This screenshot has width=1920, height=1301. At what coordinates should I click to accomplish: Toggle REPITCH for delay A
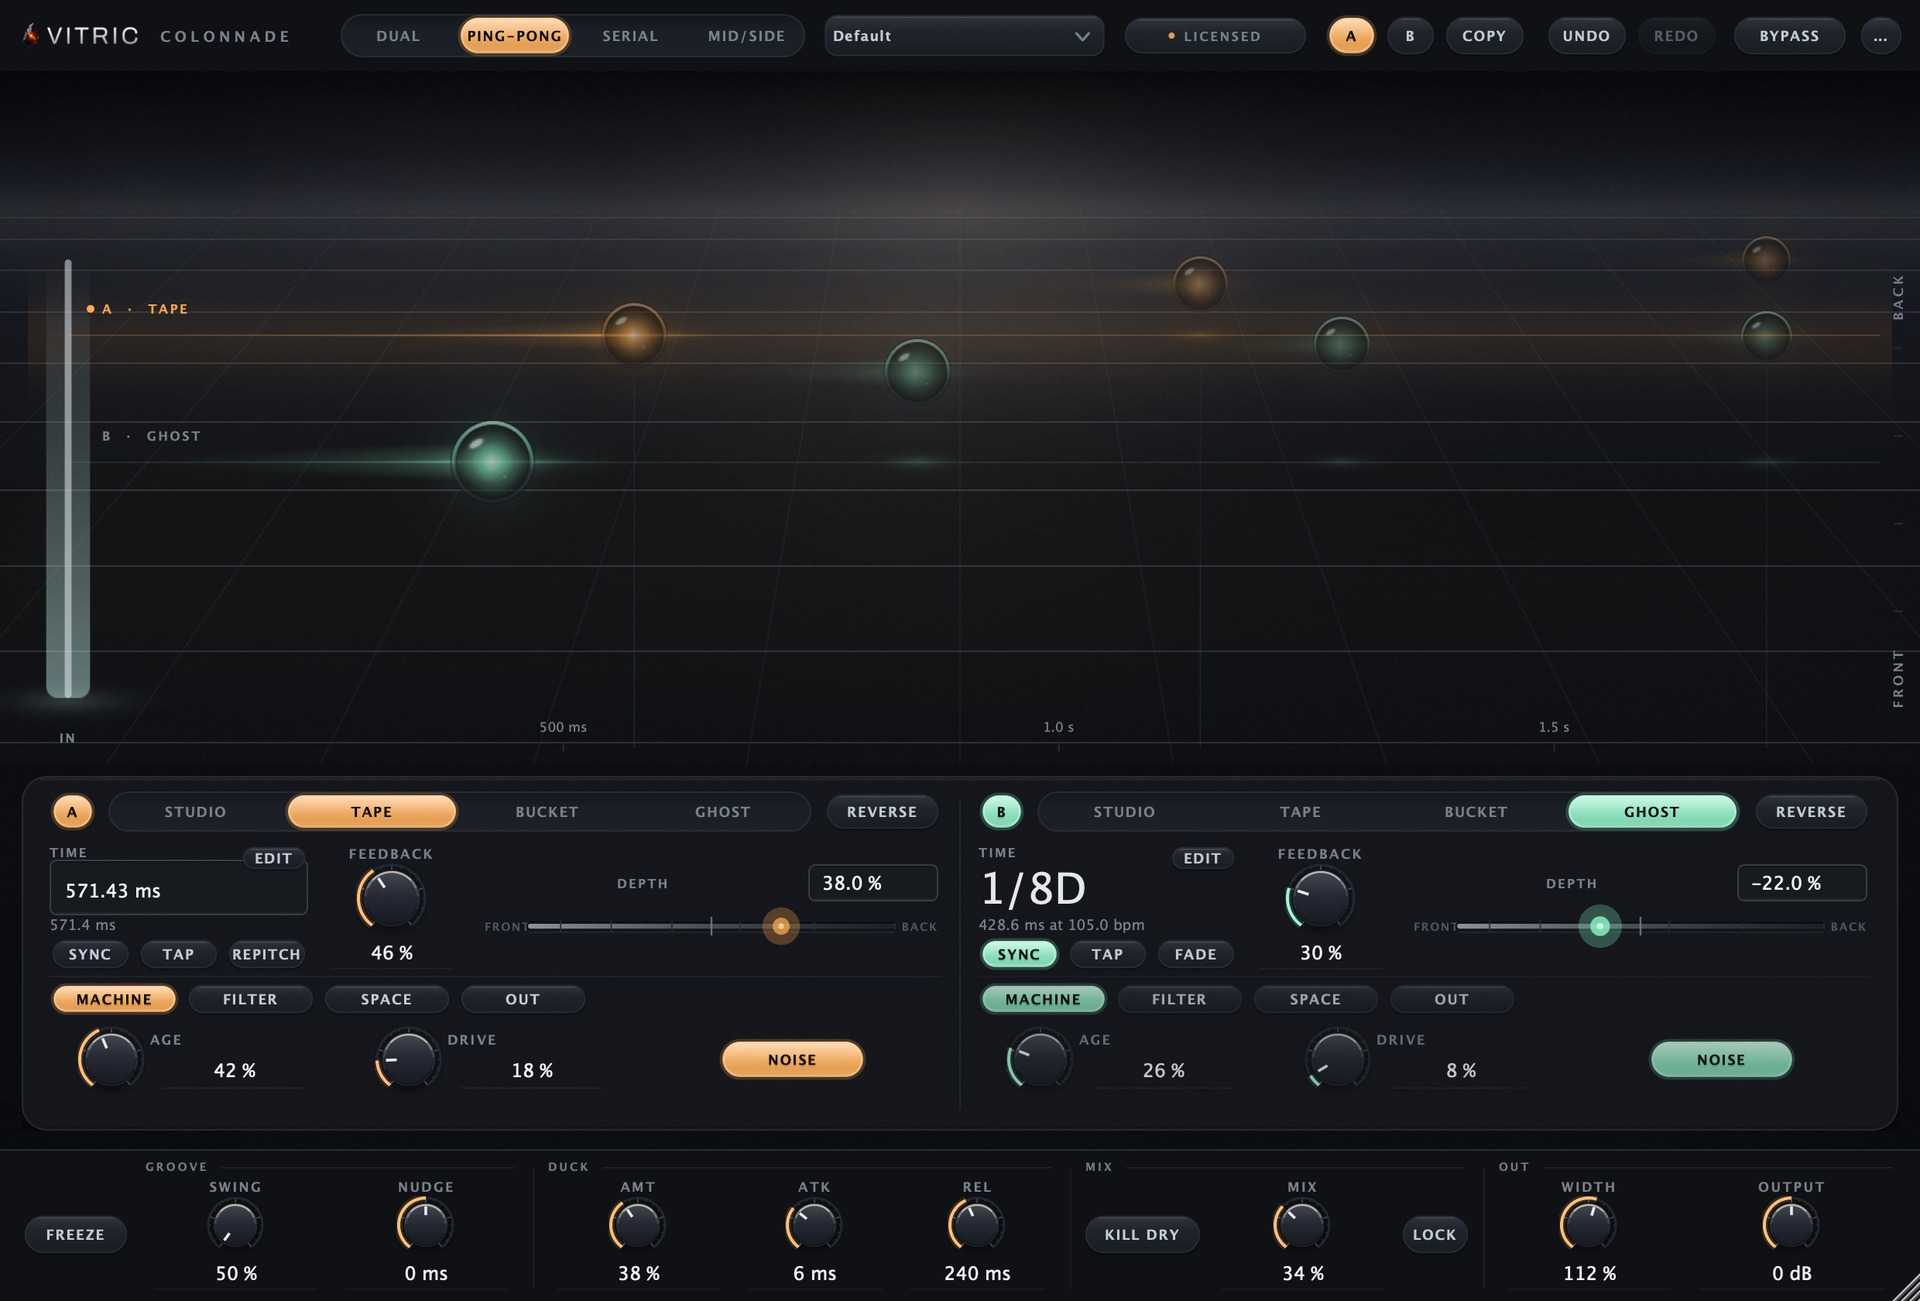tap(266, 954)
